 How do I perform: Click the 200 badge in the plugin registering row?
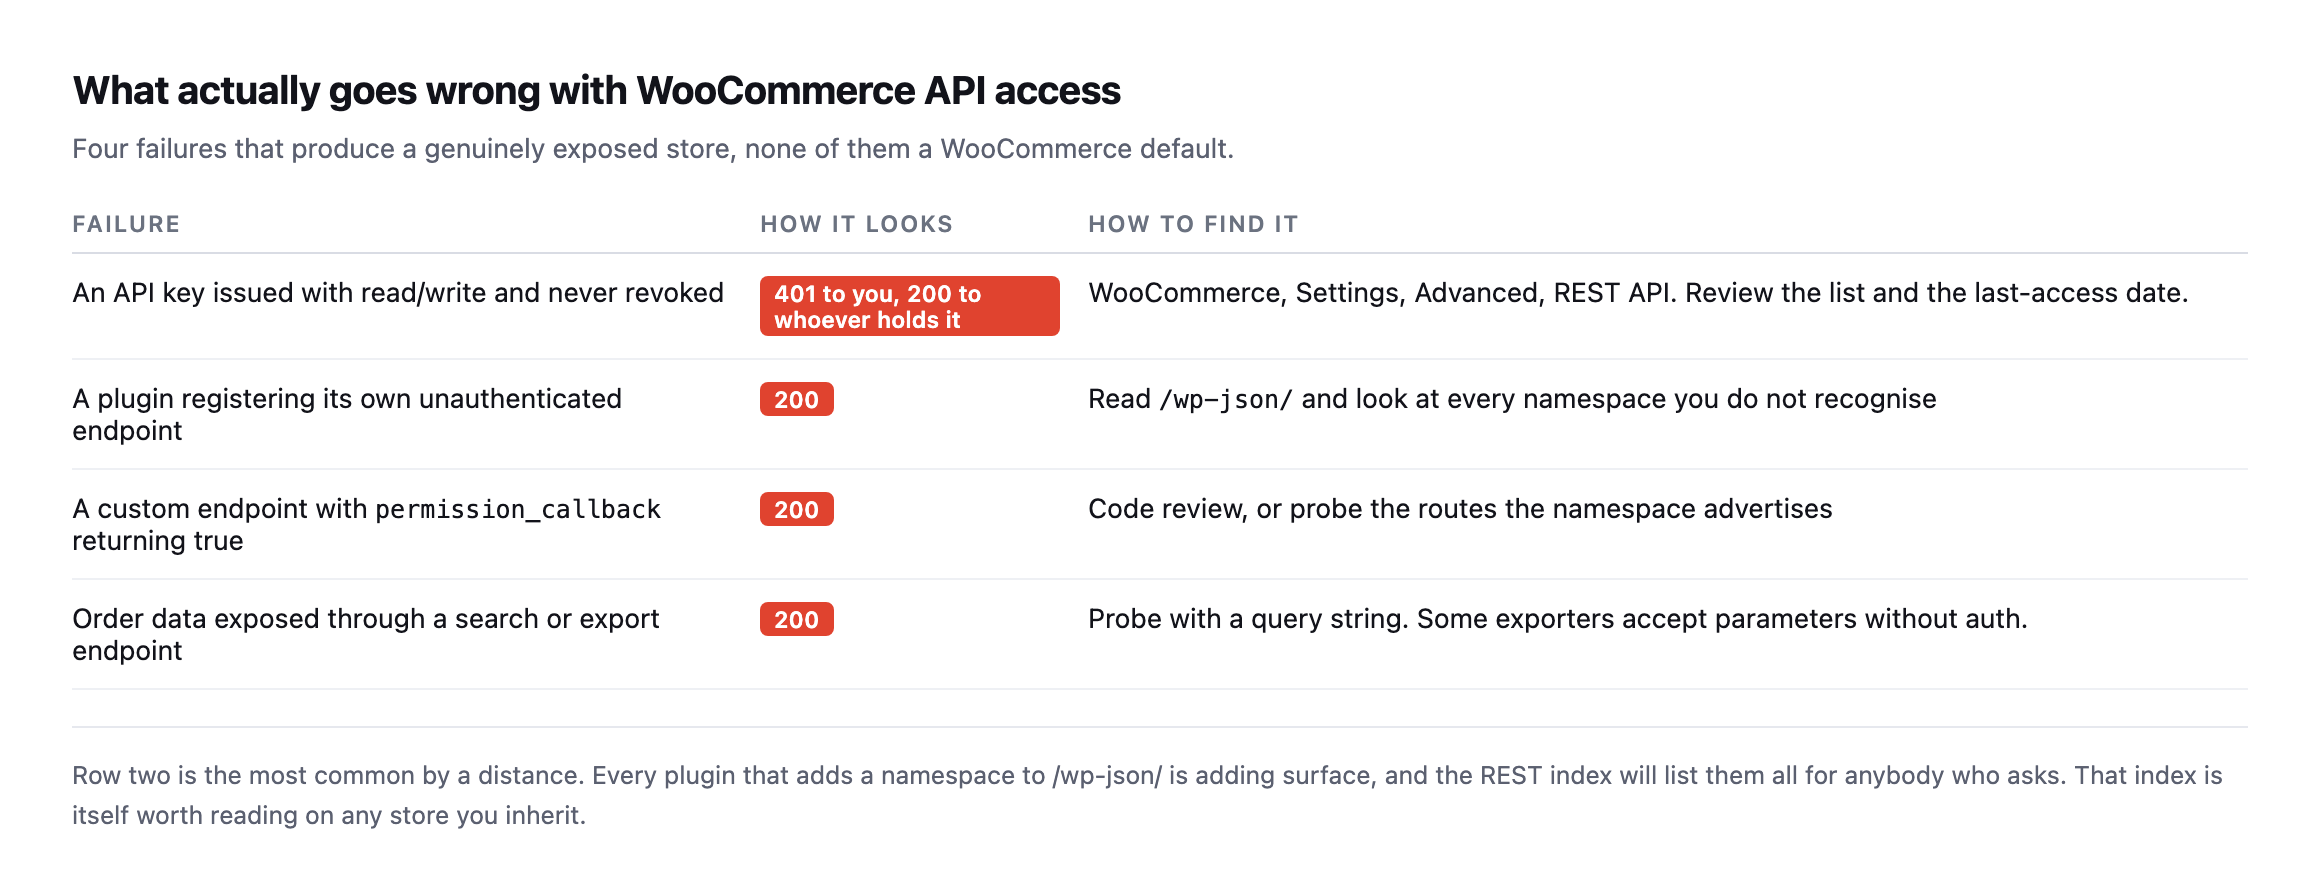pos(796,399)
